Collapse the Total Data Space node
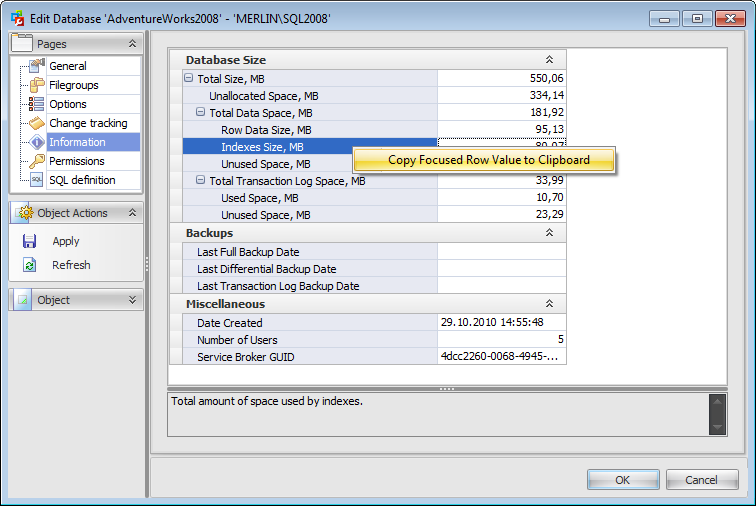This screenshot has height=506, width=756. tap(201, 113)
